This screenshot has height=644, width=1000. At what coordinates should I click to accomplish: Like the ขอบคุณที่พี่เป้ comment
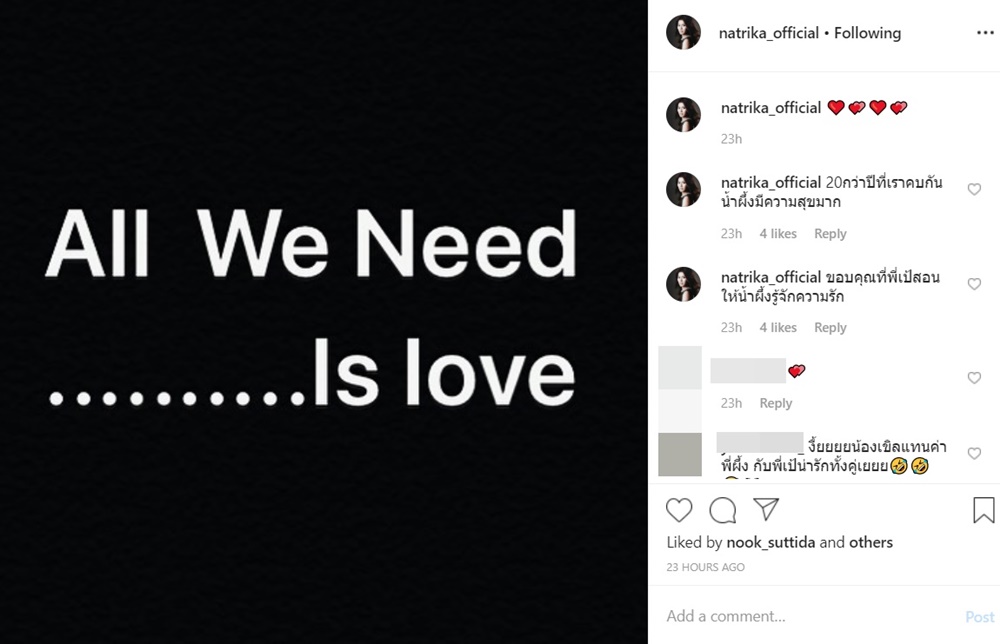974,284
